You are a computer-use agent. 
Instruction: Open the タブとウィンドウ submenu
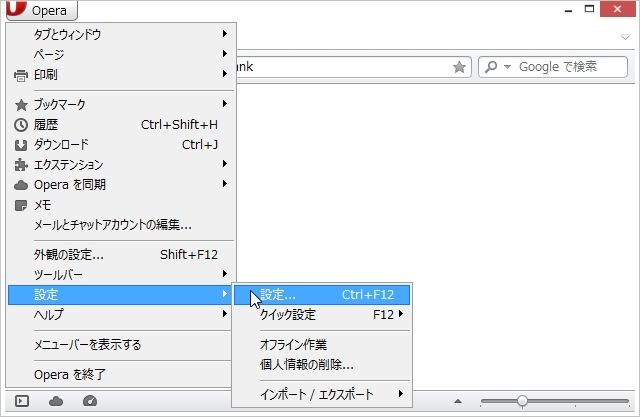pyautogui.click(x=122, y=34)
